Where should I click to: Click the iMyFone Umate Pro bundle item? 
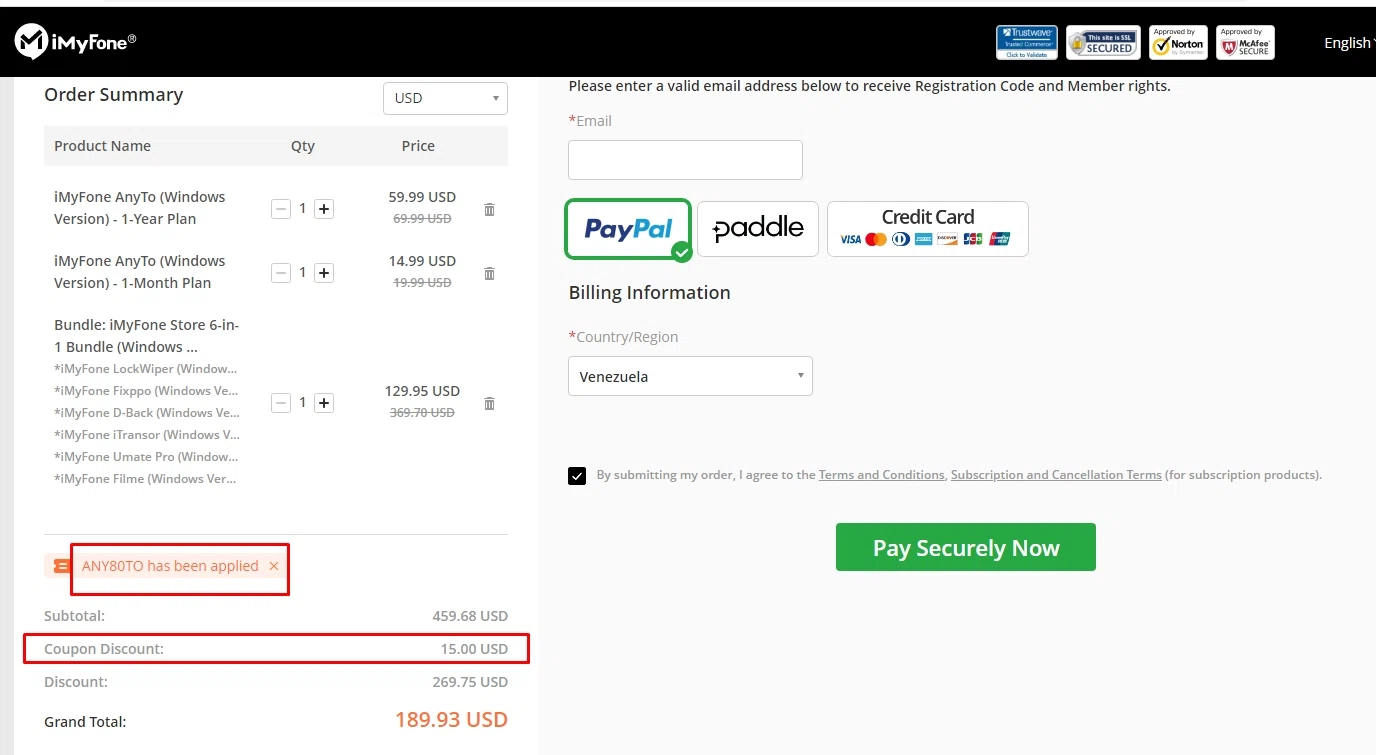point(146,457)
